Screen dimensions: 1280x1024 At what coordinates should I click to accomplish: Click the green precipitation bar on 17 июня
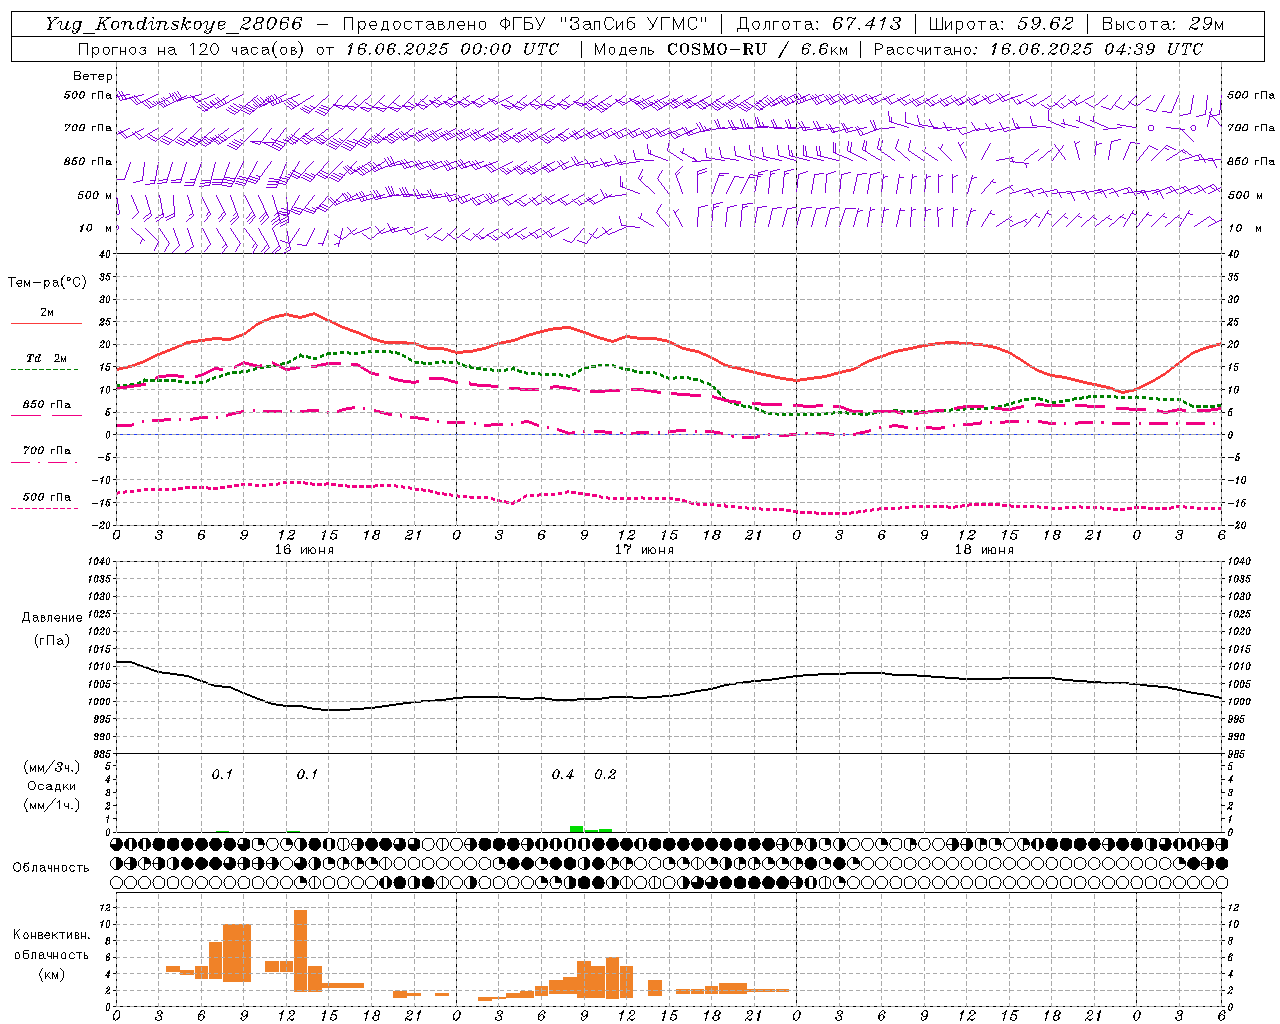coord(577,829)
